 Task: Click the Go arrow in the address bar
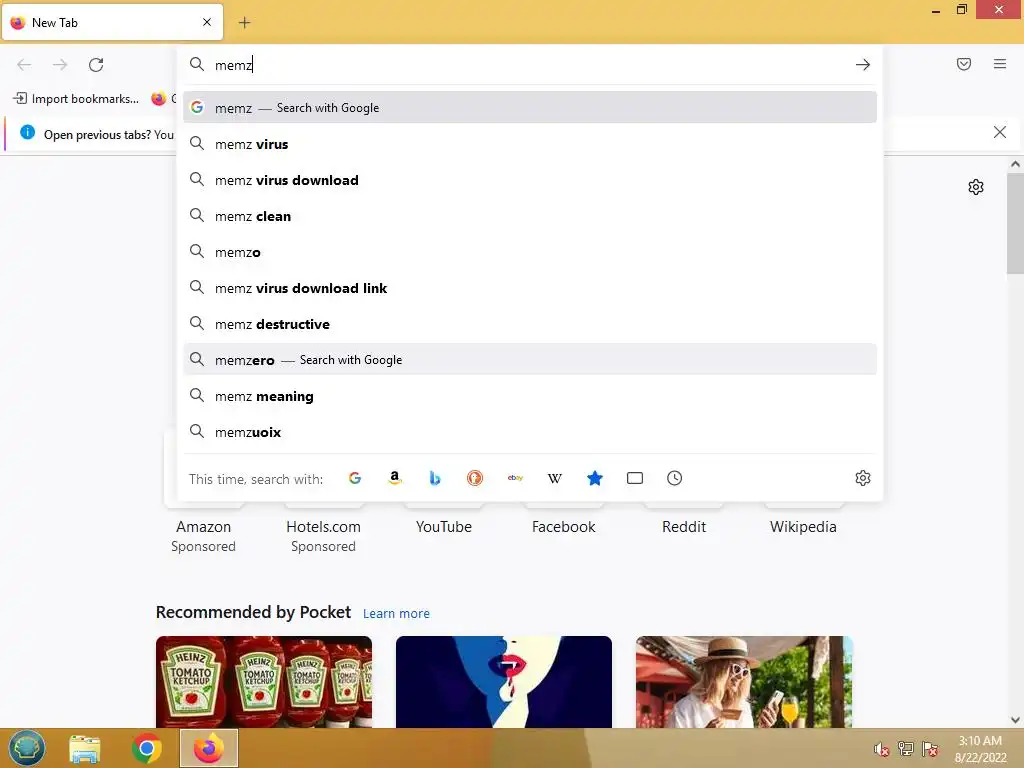tap(863, 65)
